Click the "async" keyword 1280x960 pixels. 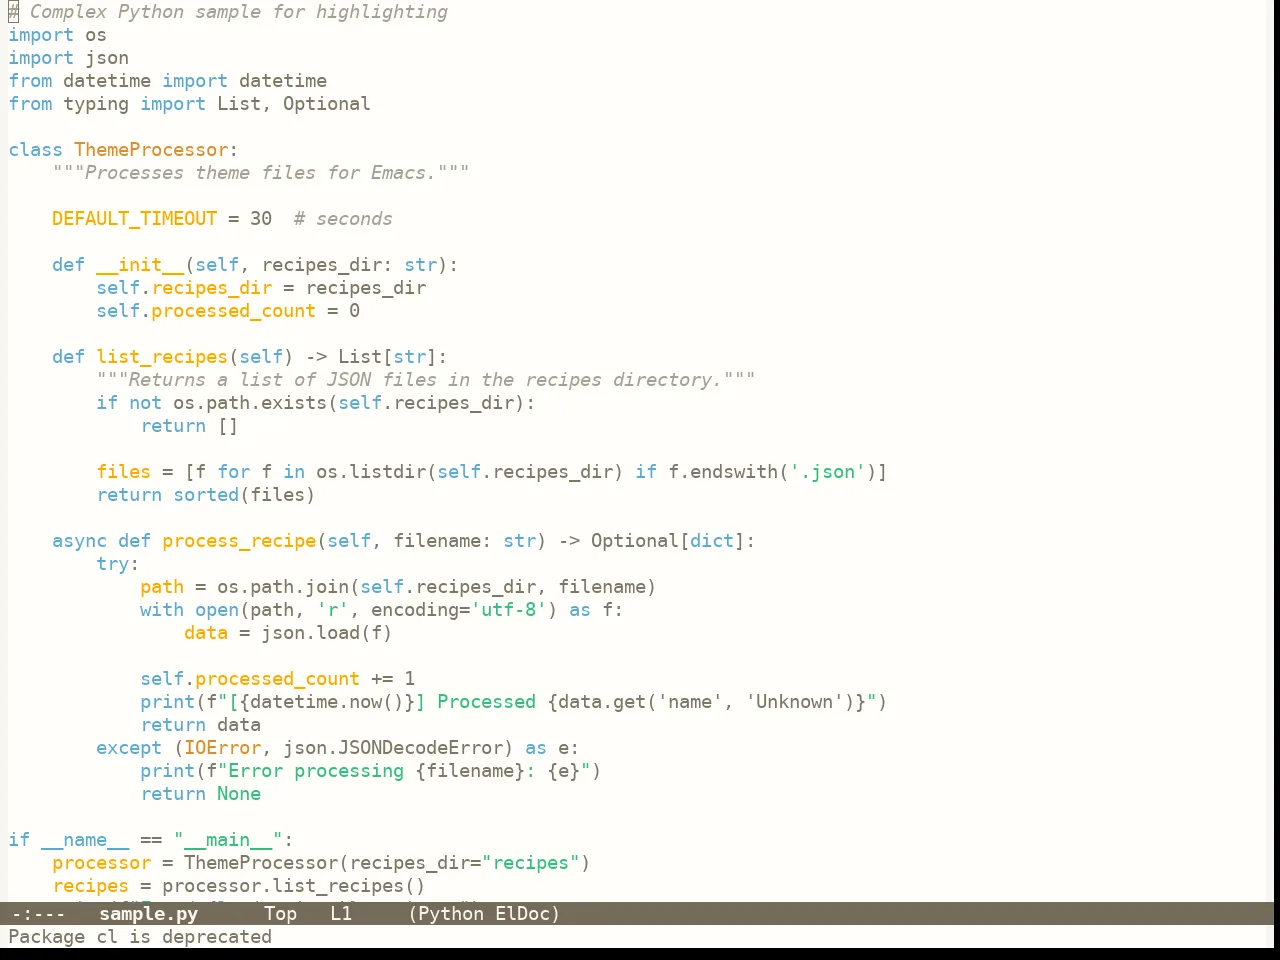(79, 541)
